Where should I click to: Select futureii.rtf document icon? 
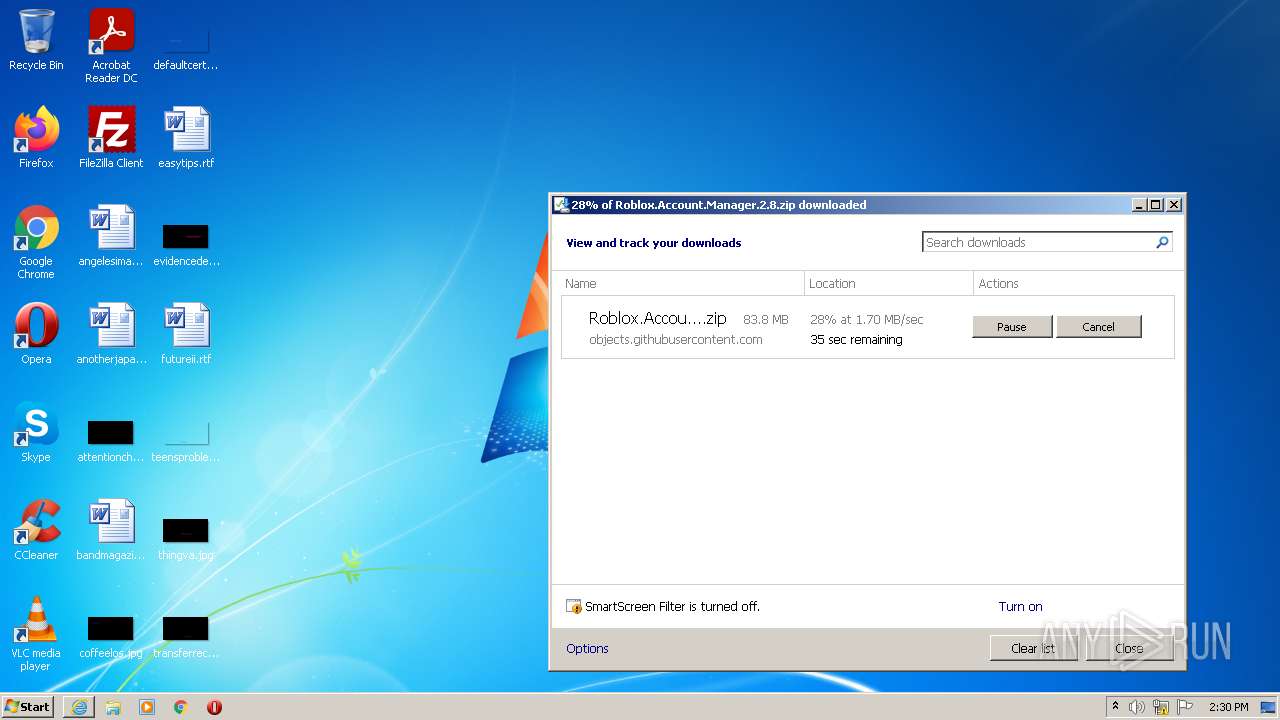click(x=186, y=334)
